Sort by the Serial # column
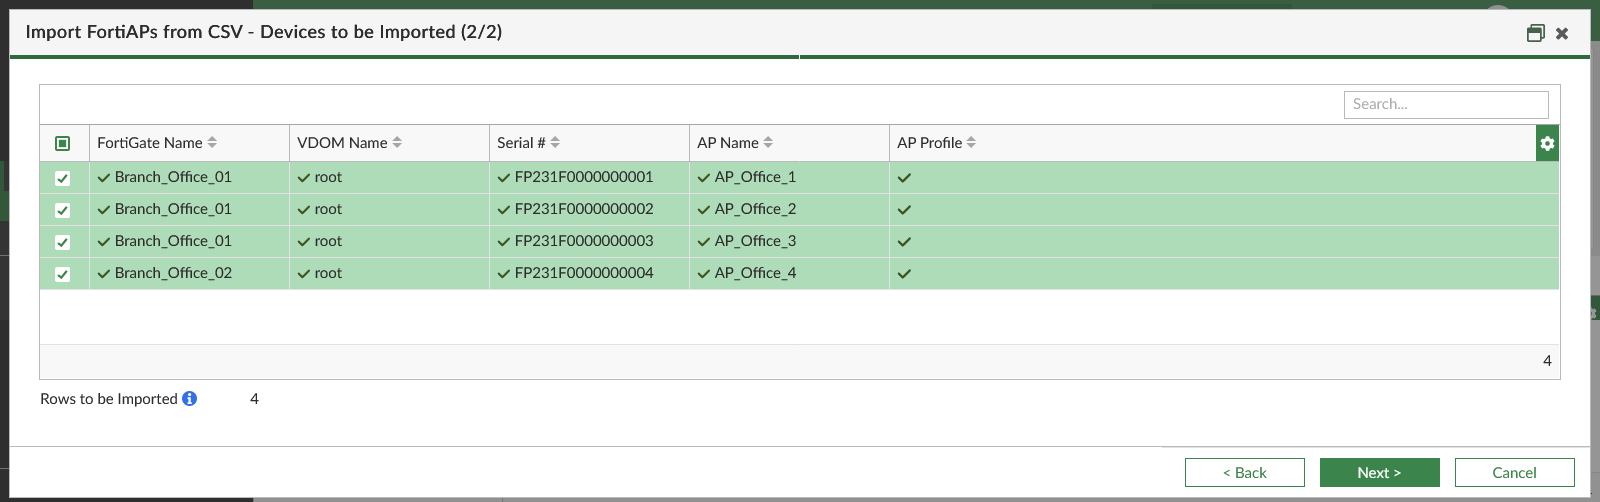The height and width of the screenshot is (502, 1600). 528,143
